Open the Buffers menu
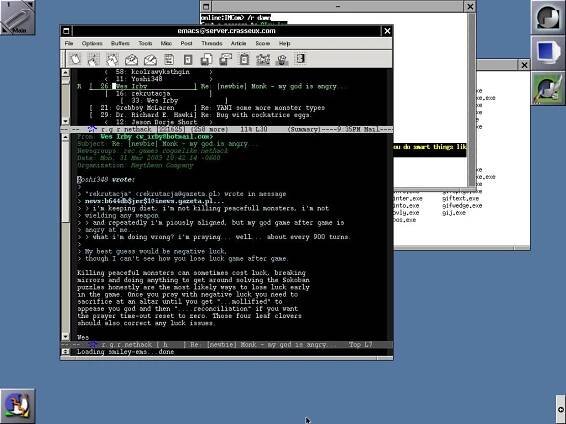Screen dimensions: 566x424 click(120, 43)
